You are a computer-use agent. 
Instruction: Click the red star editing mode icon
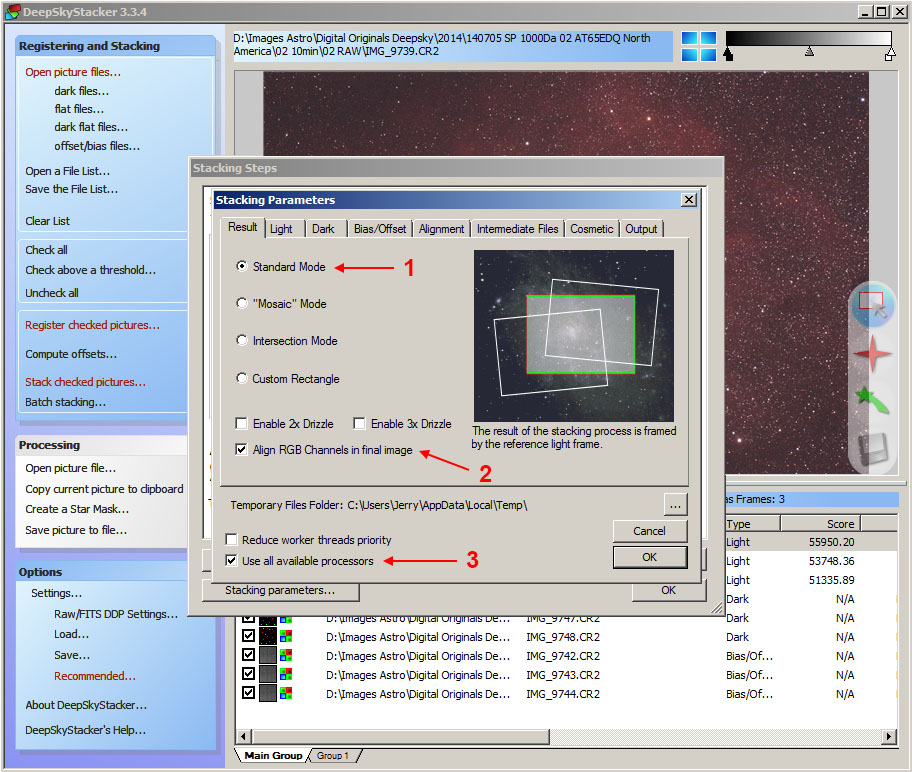871,353
